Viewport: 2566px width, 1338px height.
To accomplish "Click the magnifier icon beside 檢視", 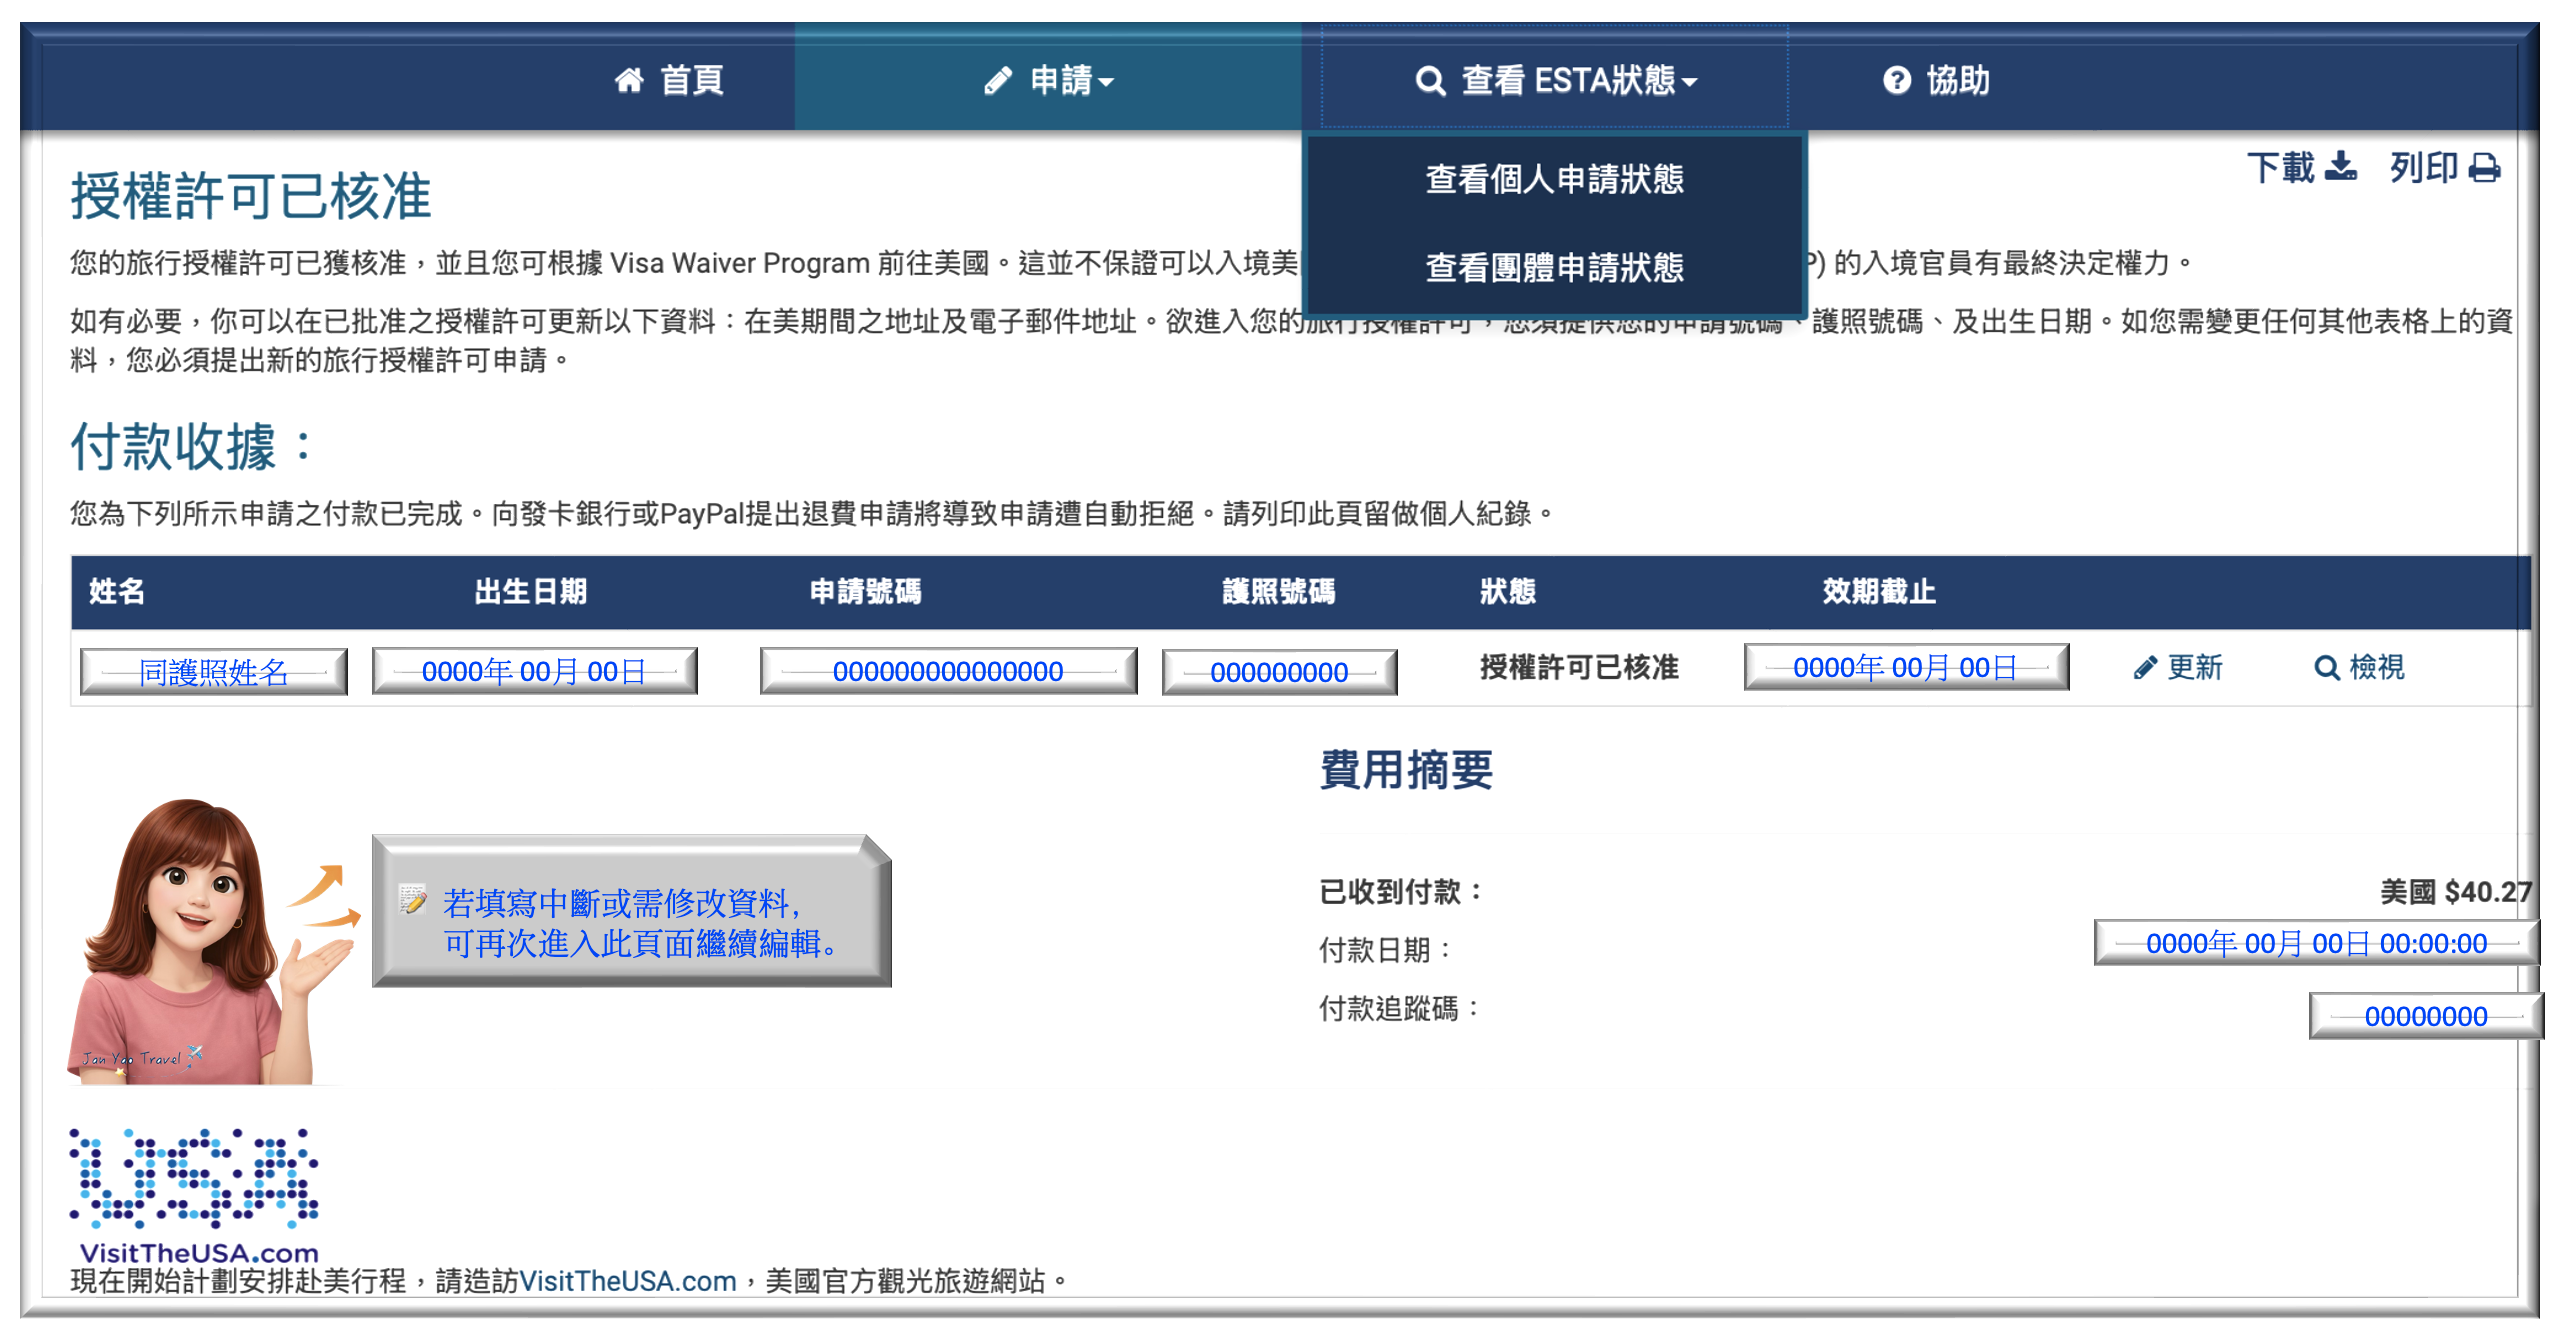I will (2327, 668).
